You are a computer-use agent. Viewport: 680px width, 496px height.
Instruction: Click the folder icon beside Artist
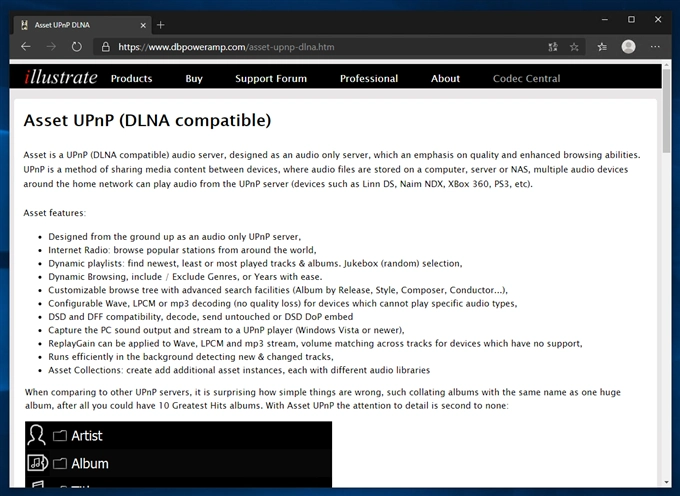(x=60, y=435)
